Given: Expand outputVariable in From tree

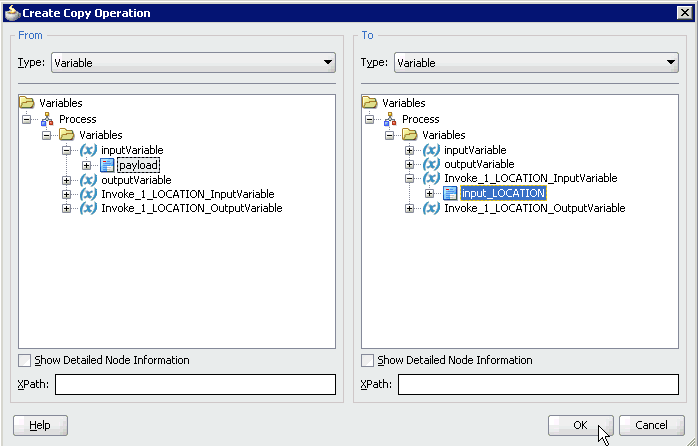Looking at the screenshot, I should 66,180.
